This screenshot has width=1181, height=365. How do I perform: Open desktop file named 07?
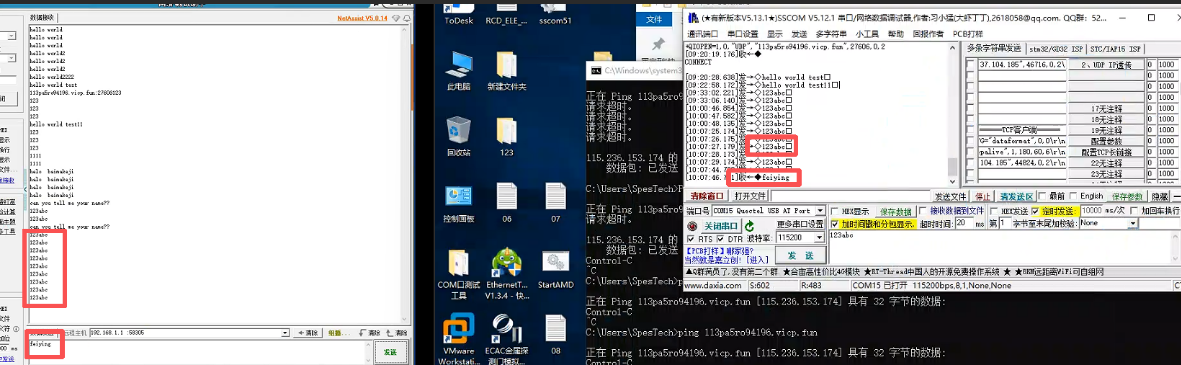(555, 203)
